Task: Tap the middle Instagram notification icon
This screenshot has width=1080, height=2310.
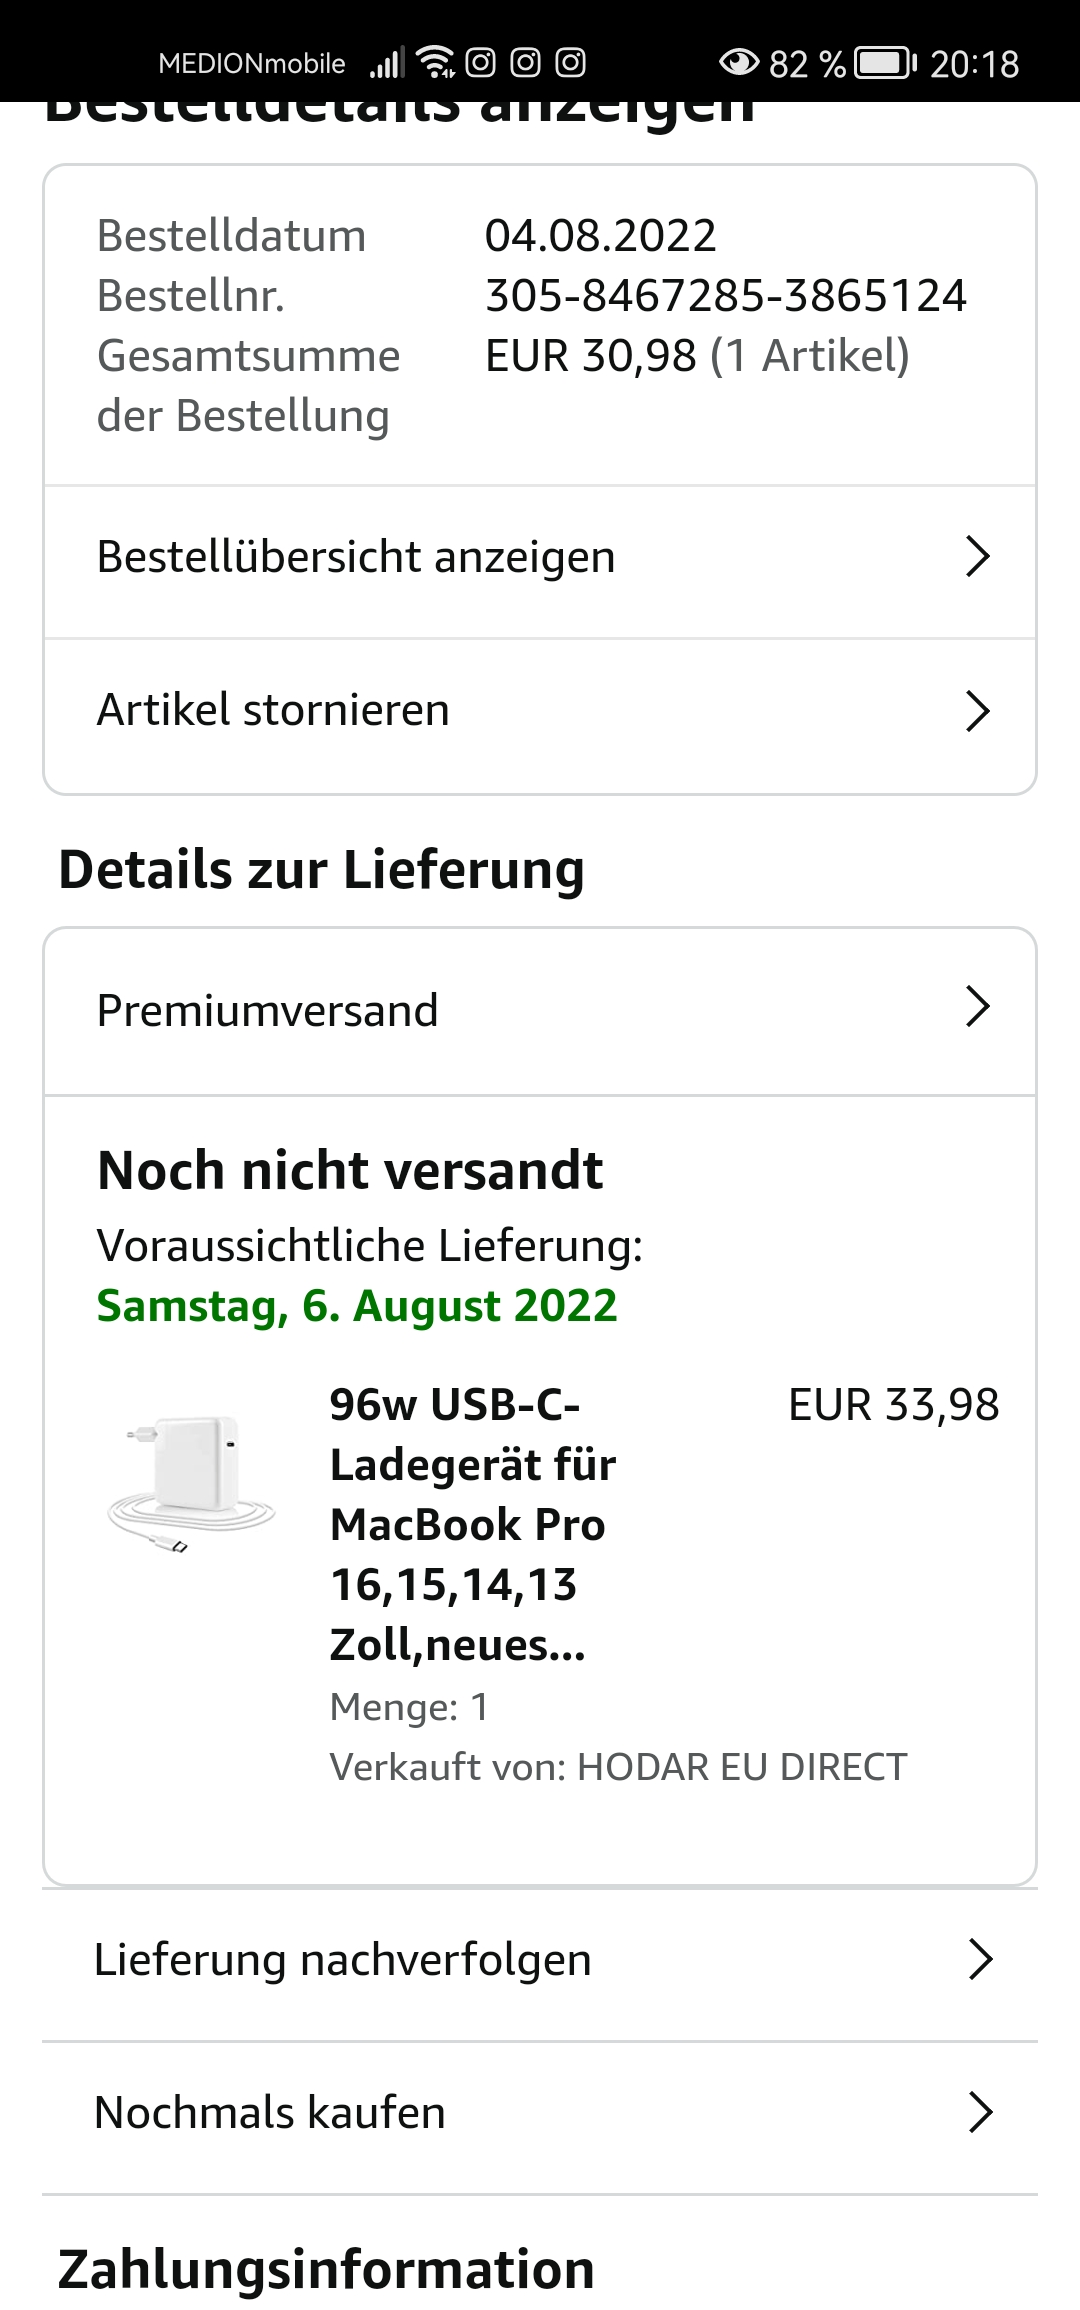Action: coord(525,63)
